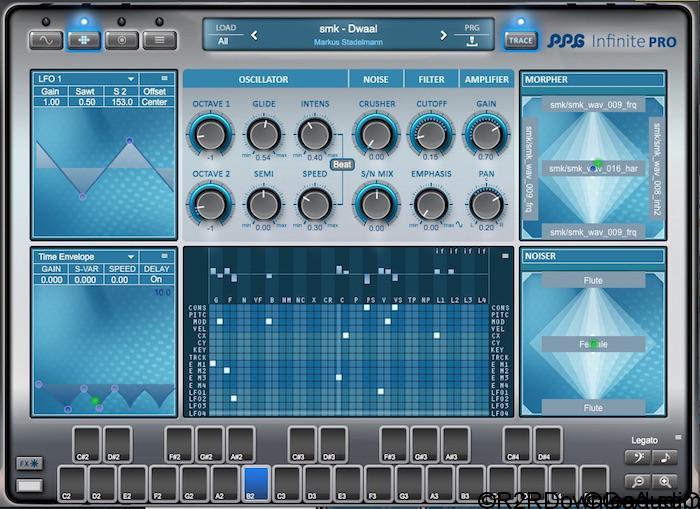
Task: Click the bass clef keyboard icon
Action: point(637,457)
